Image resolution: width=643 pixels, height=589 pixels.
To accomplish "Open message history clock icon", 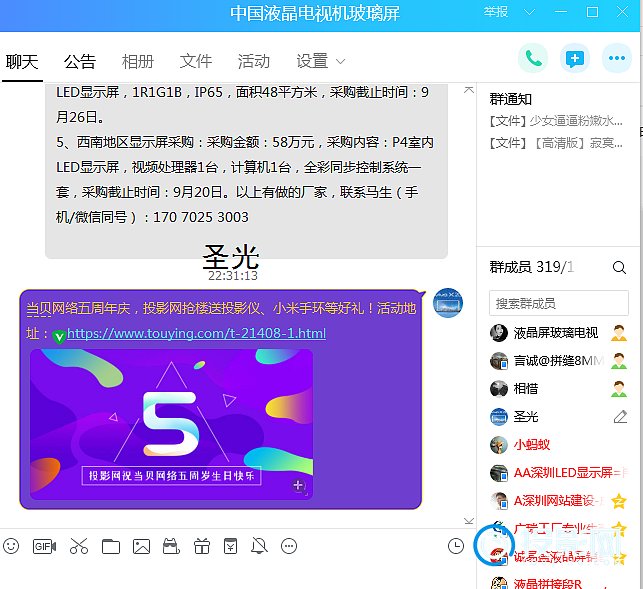I will 456,546.
